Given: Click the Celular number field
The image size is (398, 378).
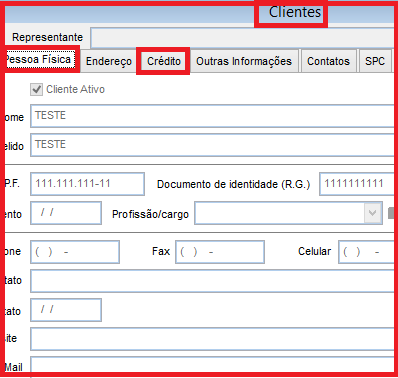Looking at the screenshot, I should pos(366,252).
